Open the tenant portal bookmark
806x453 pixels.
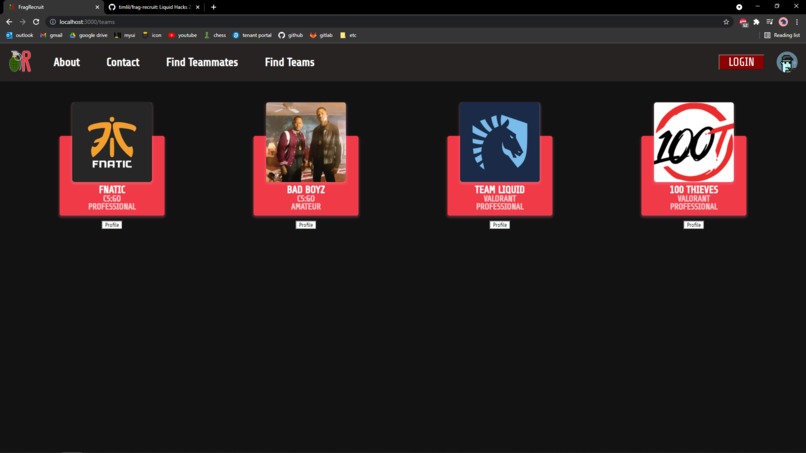[x=252, y=35]
